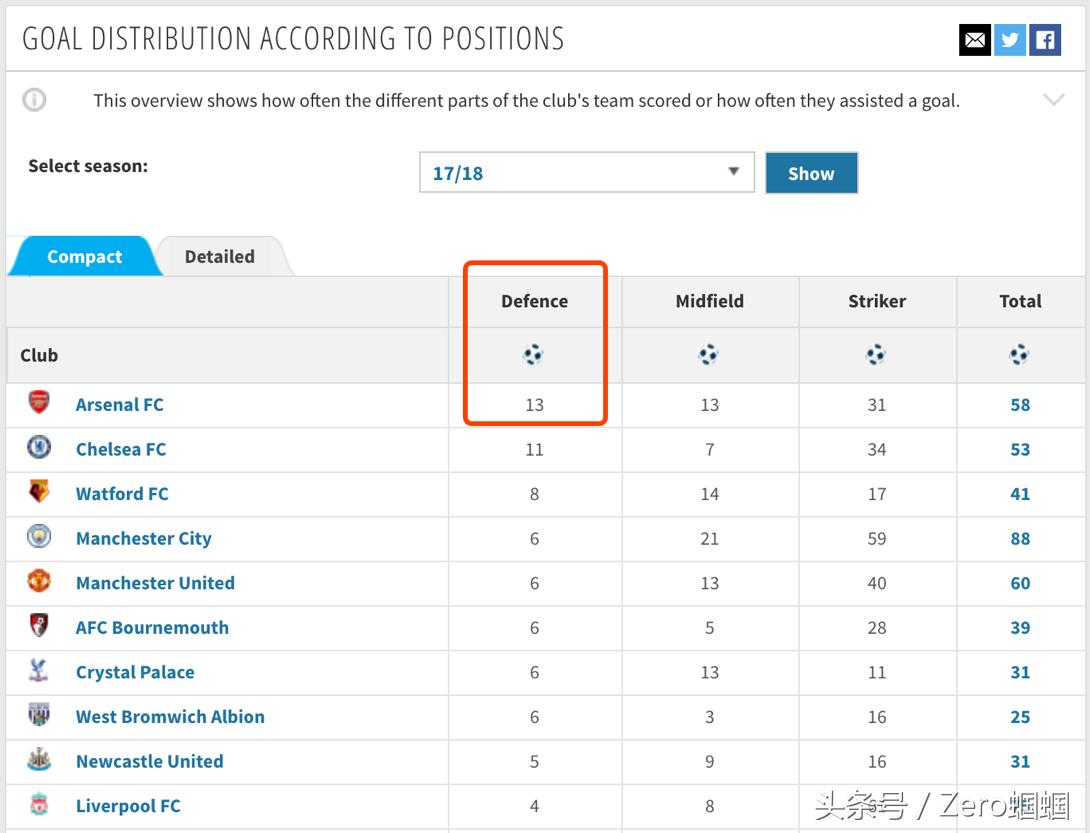Sort by Striker goals ball icon
1090x833 pixels.
pos(876,354)
